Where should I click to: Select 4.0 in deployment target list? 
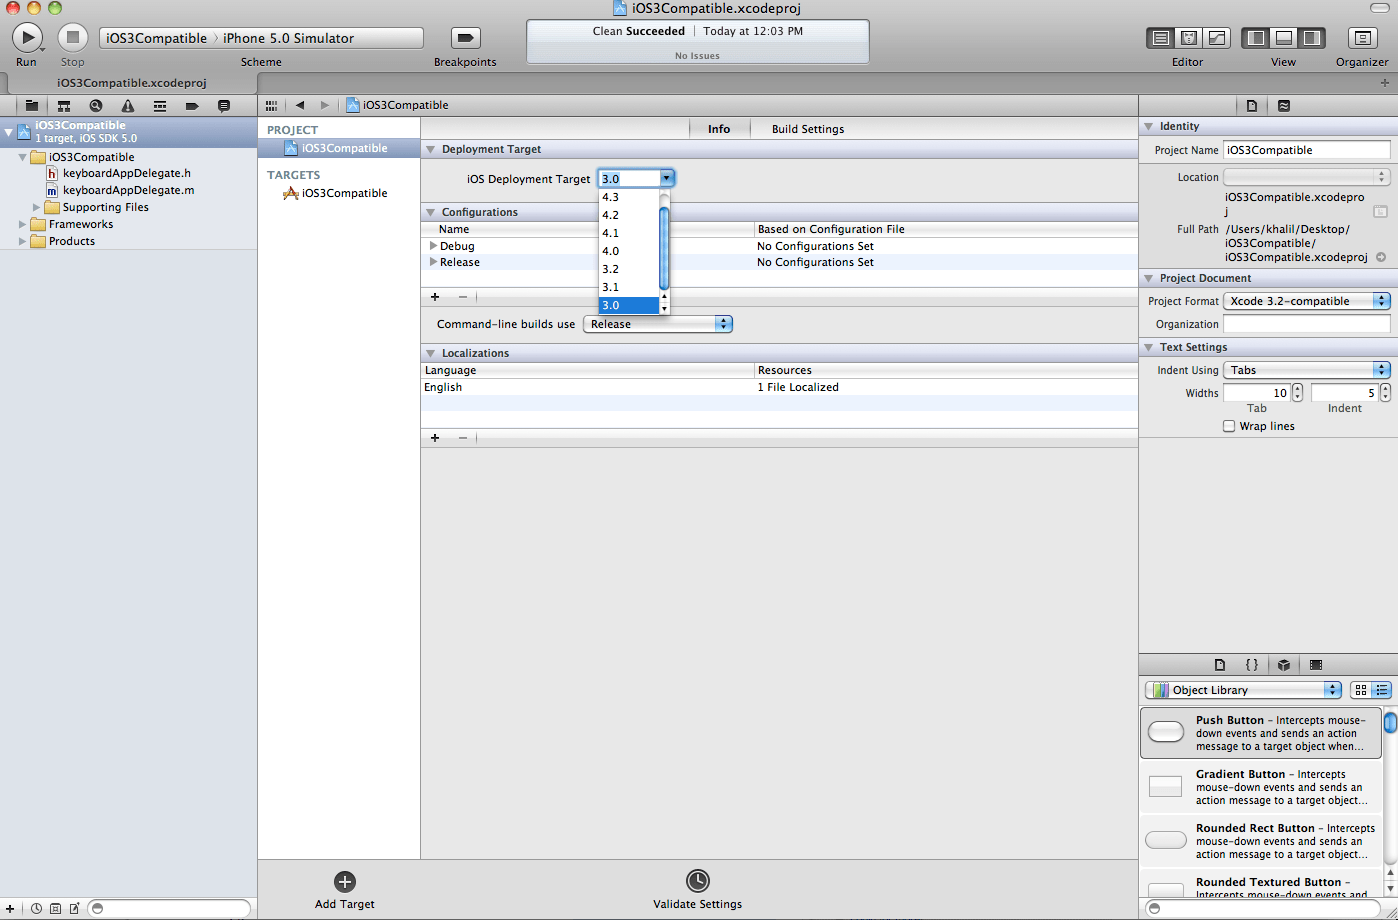click(x=629, y=251)
